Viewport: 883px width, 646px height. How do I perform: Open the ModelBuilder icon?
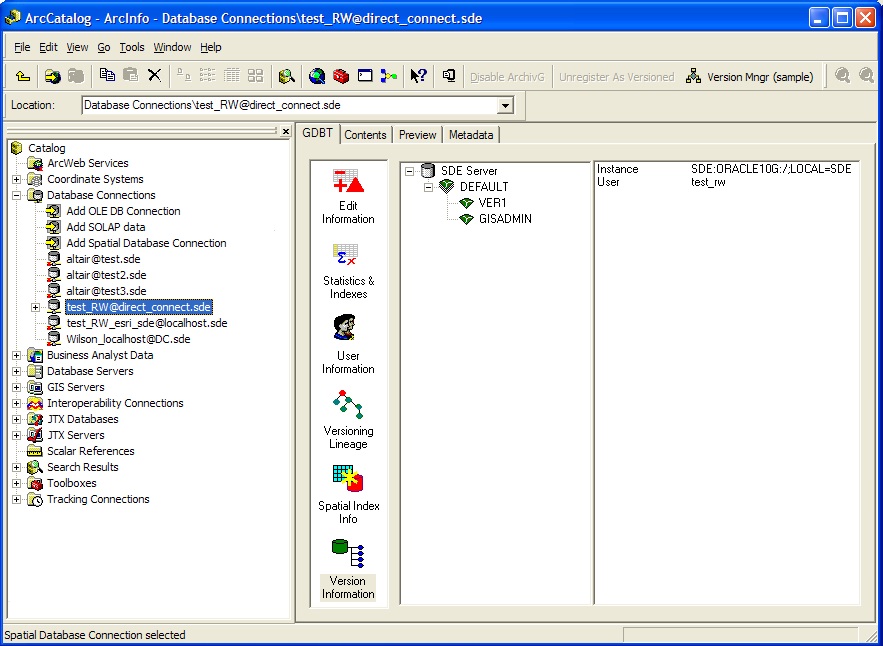coord(389,76)
